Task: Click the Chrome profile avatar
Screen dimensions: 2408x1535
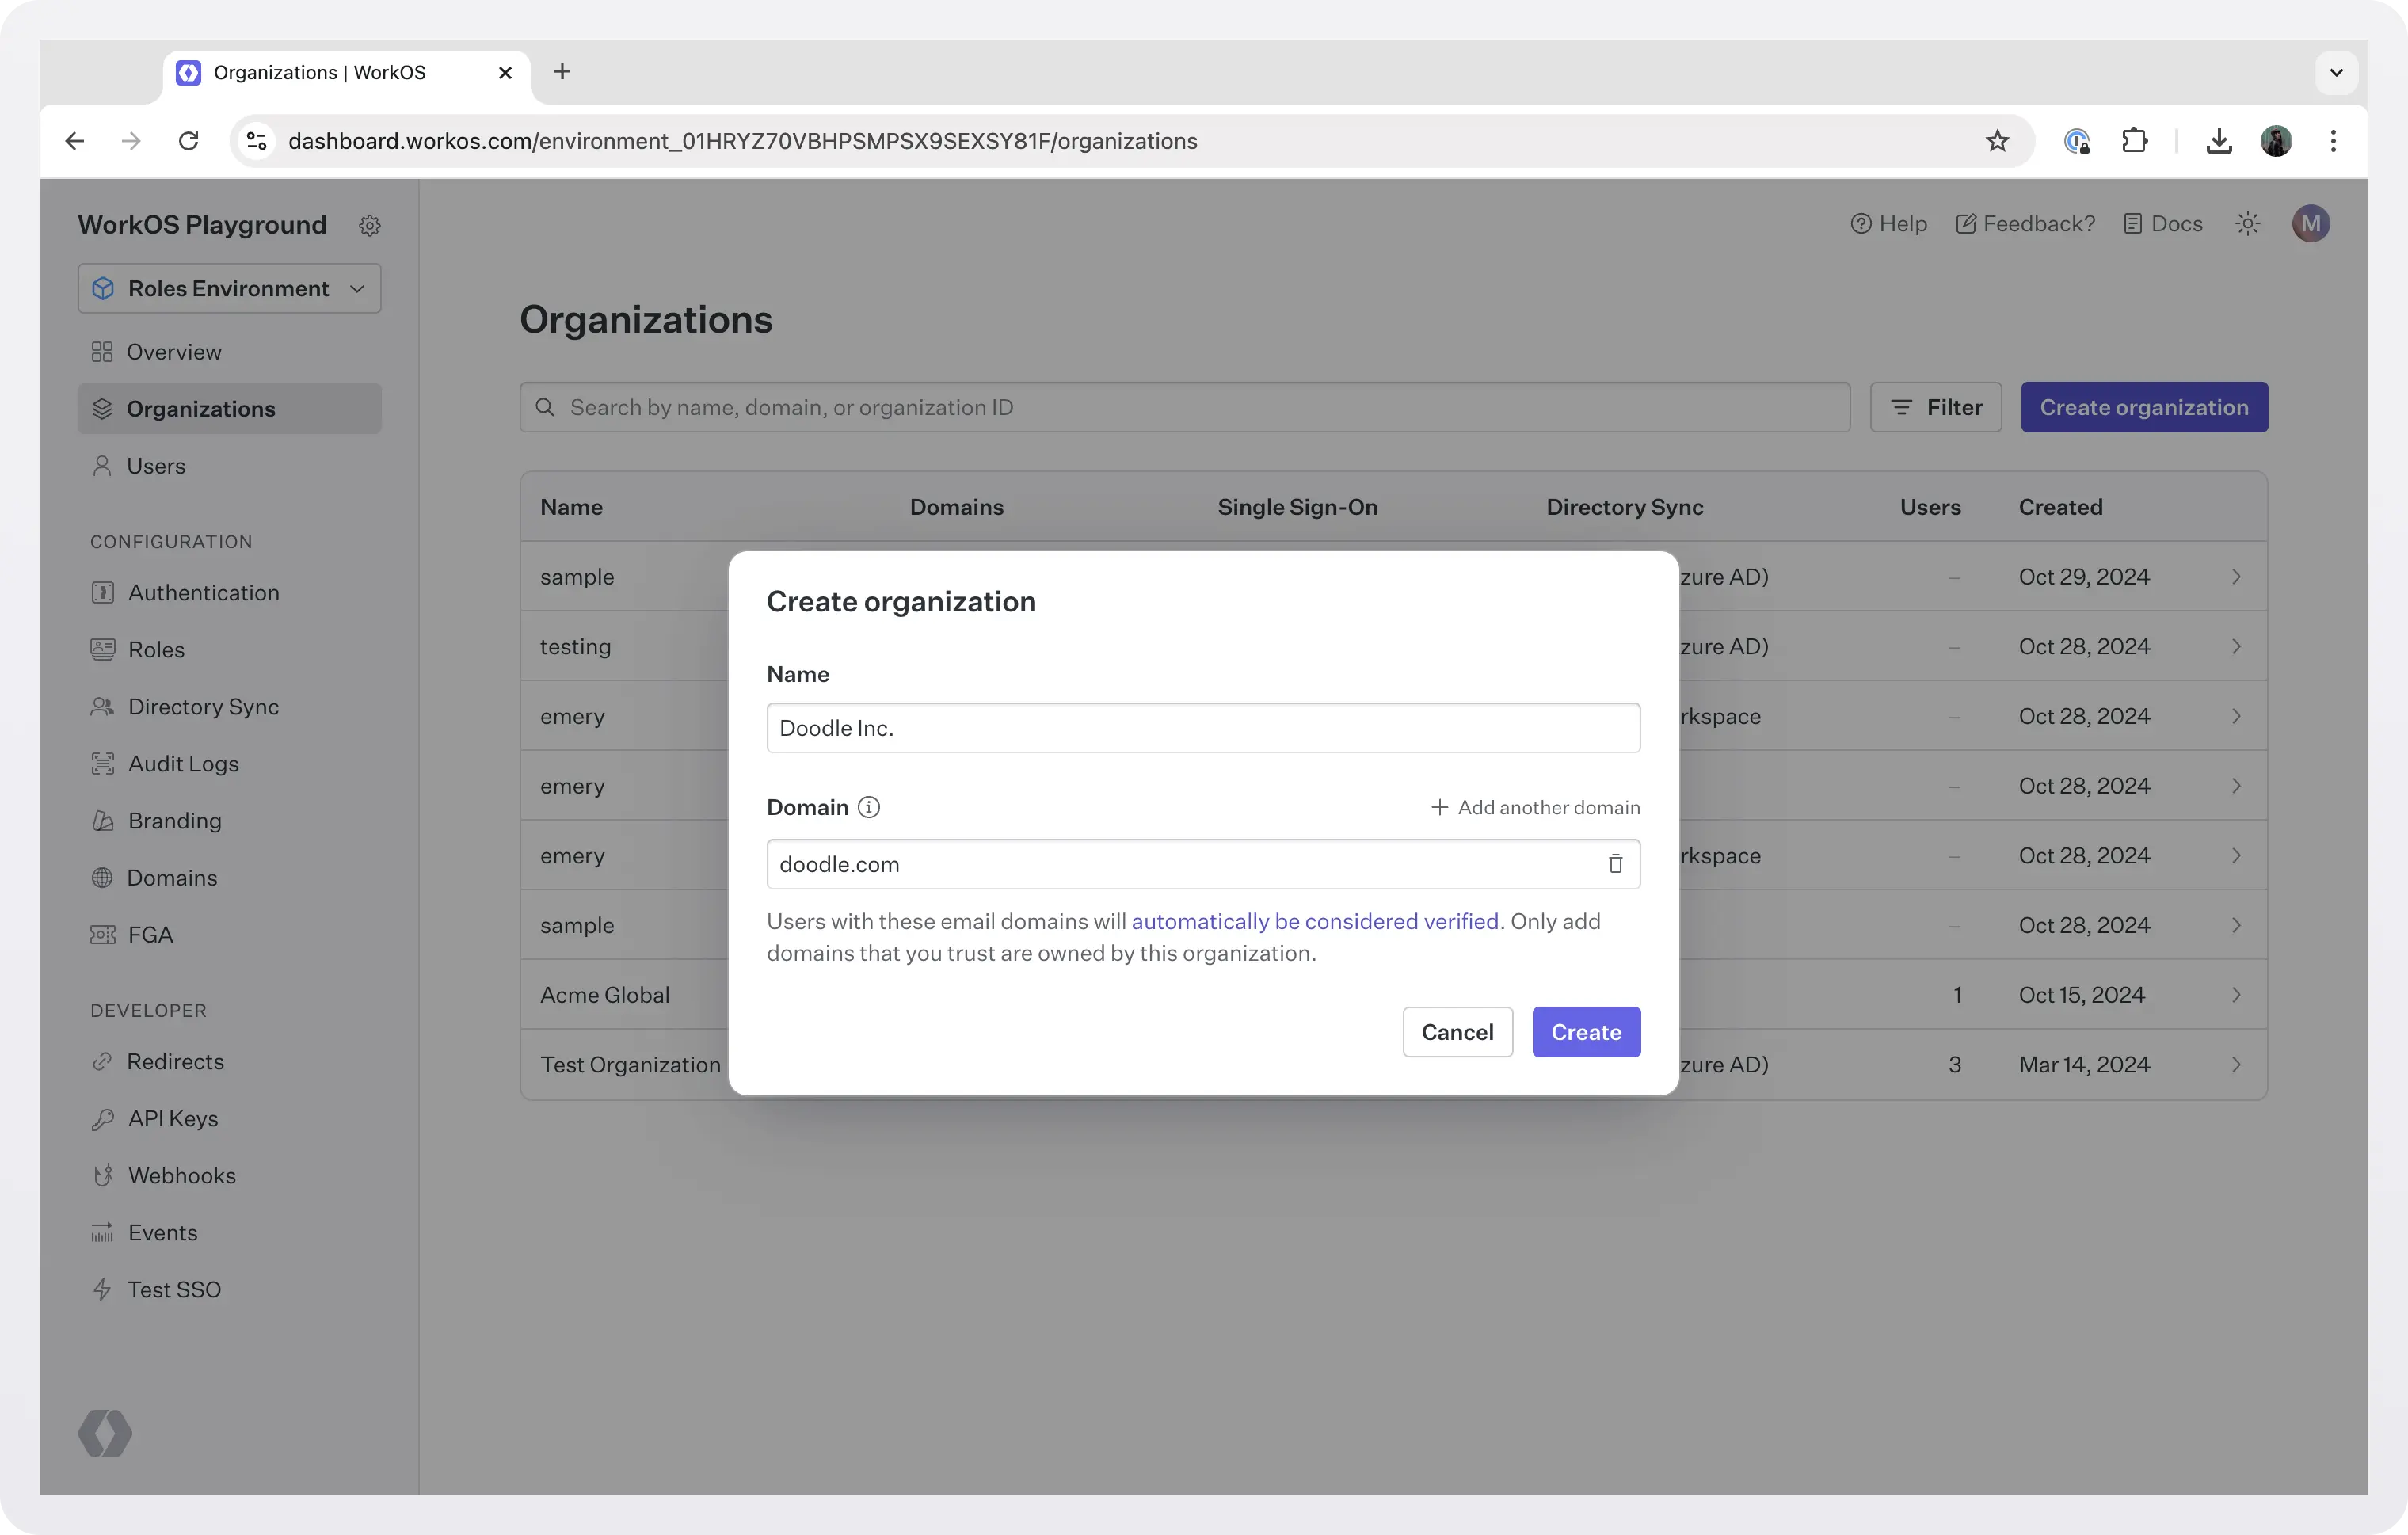Action: (2276, 141)
